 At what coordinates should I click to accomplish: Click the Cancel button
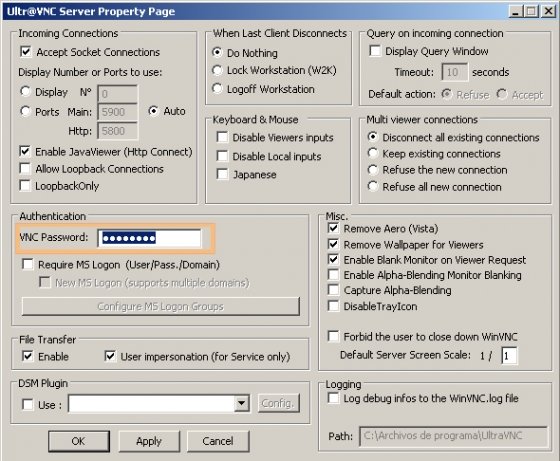point(218,441)
